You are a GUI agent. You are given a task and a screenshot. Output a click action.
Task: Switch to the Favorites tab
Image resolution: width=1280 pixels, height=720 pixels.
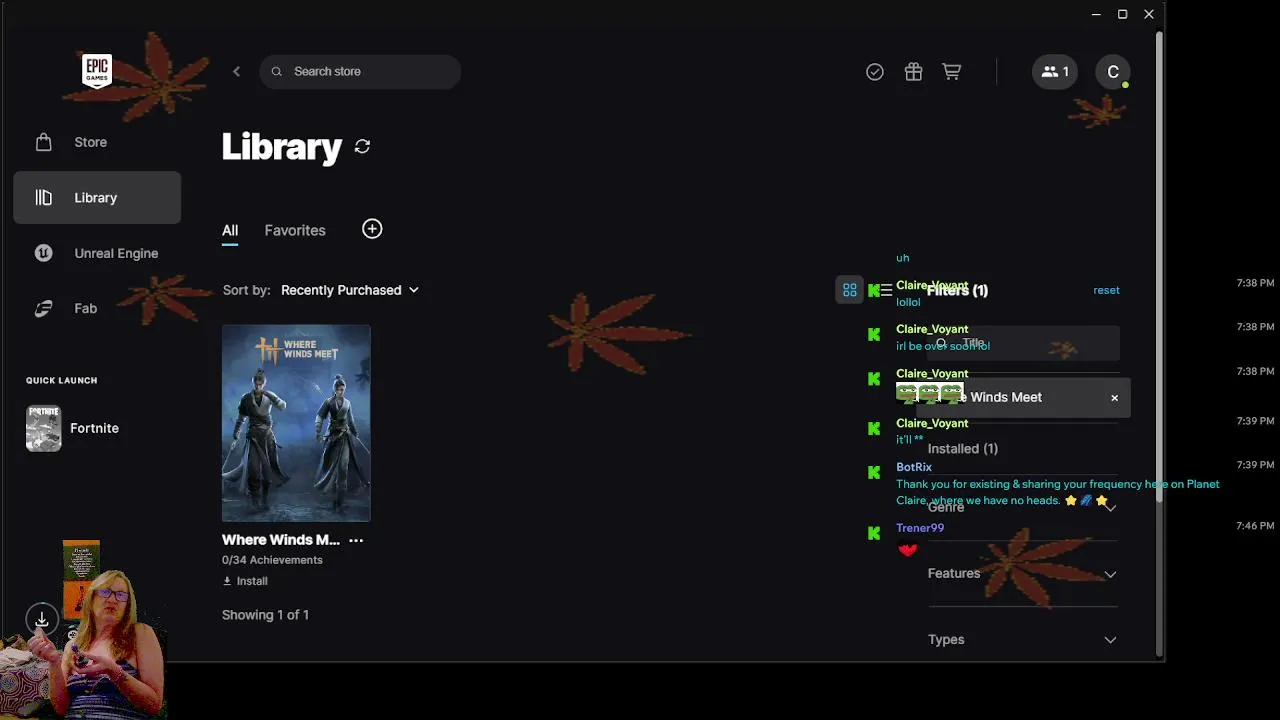(x=295, y=230)
